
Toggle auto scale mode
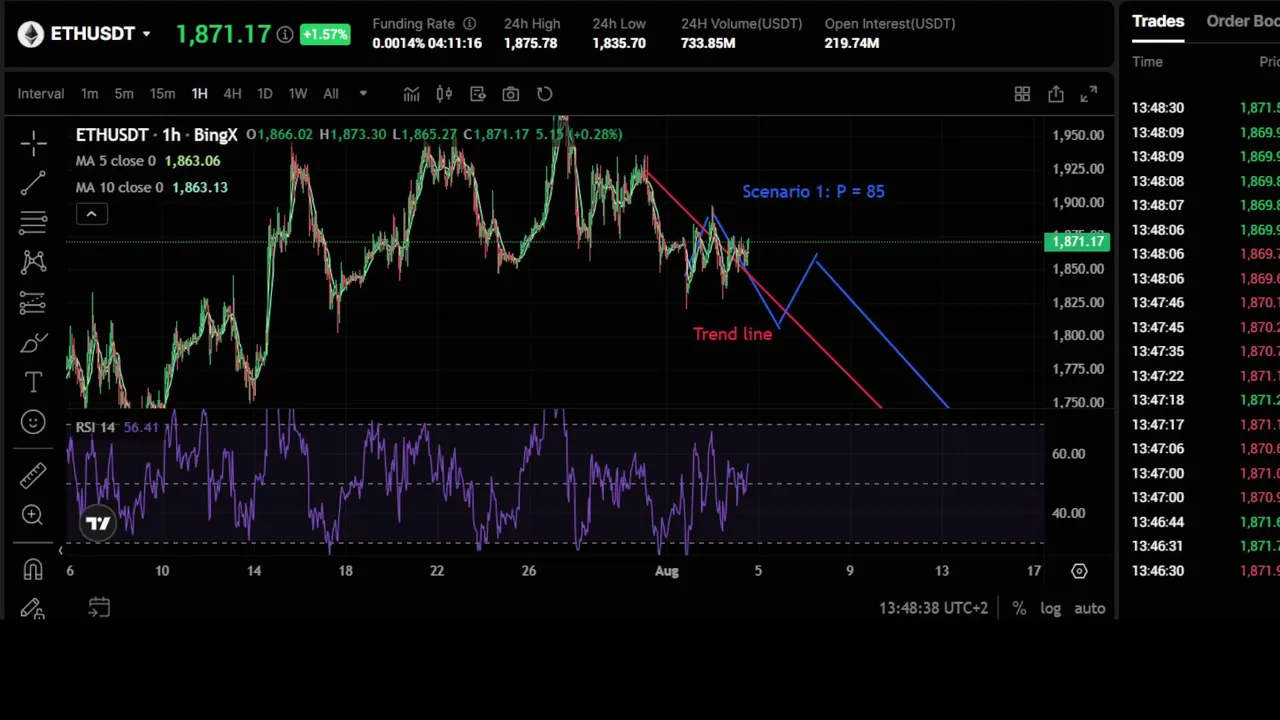click(1090, 608)
